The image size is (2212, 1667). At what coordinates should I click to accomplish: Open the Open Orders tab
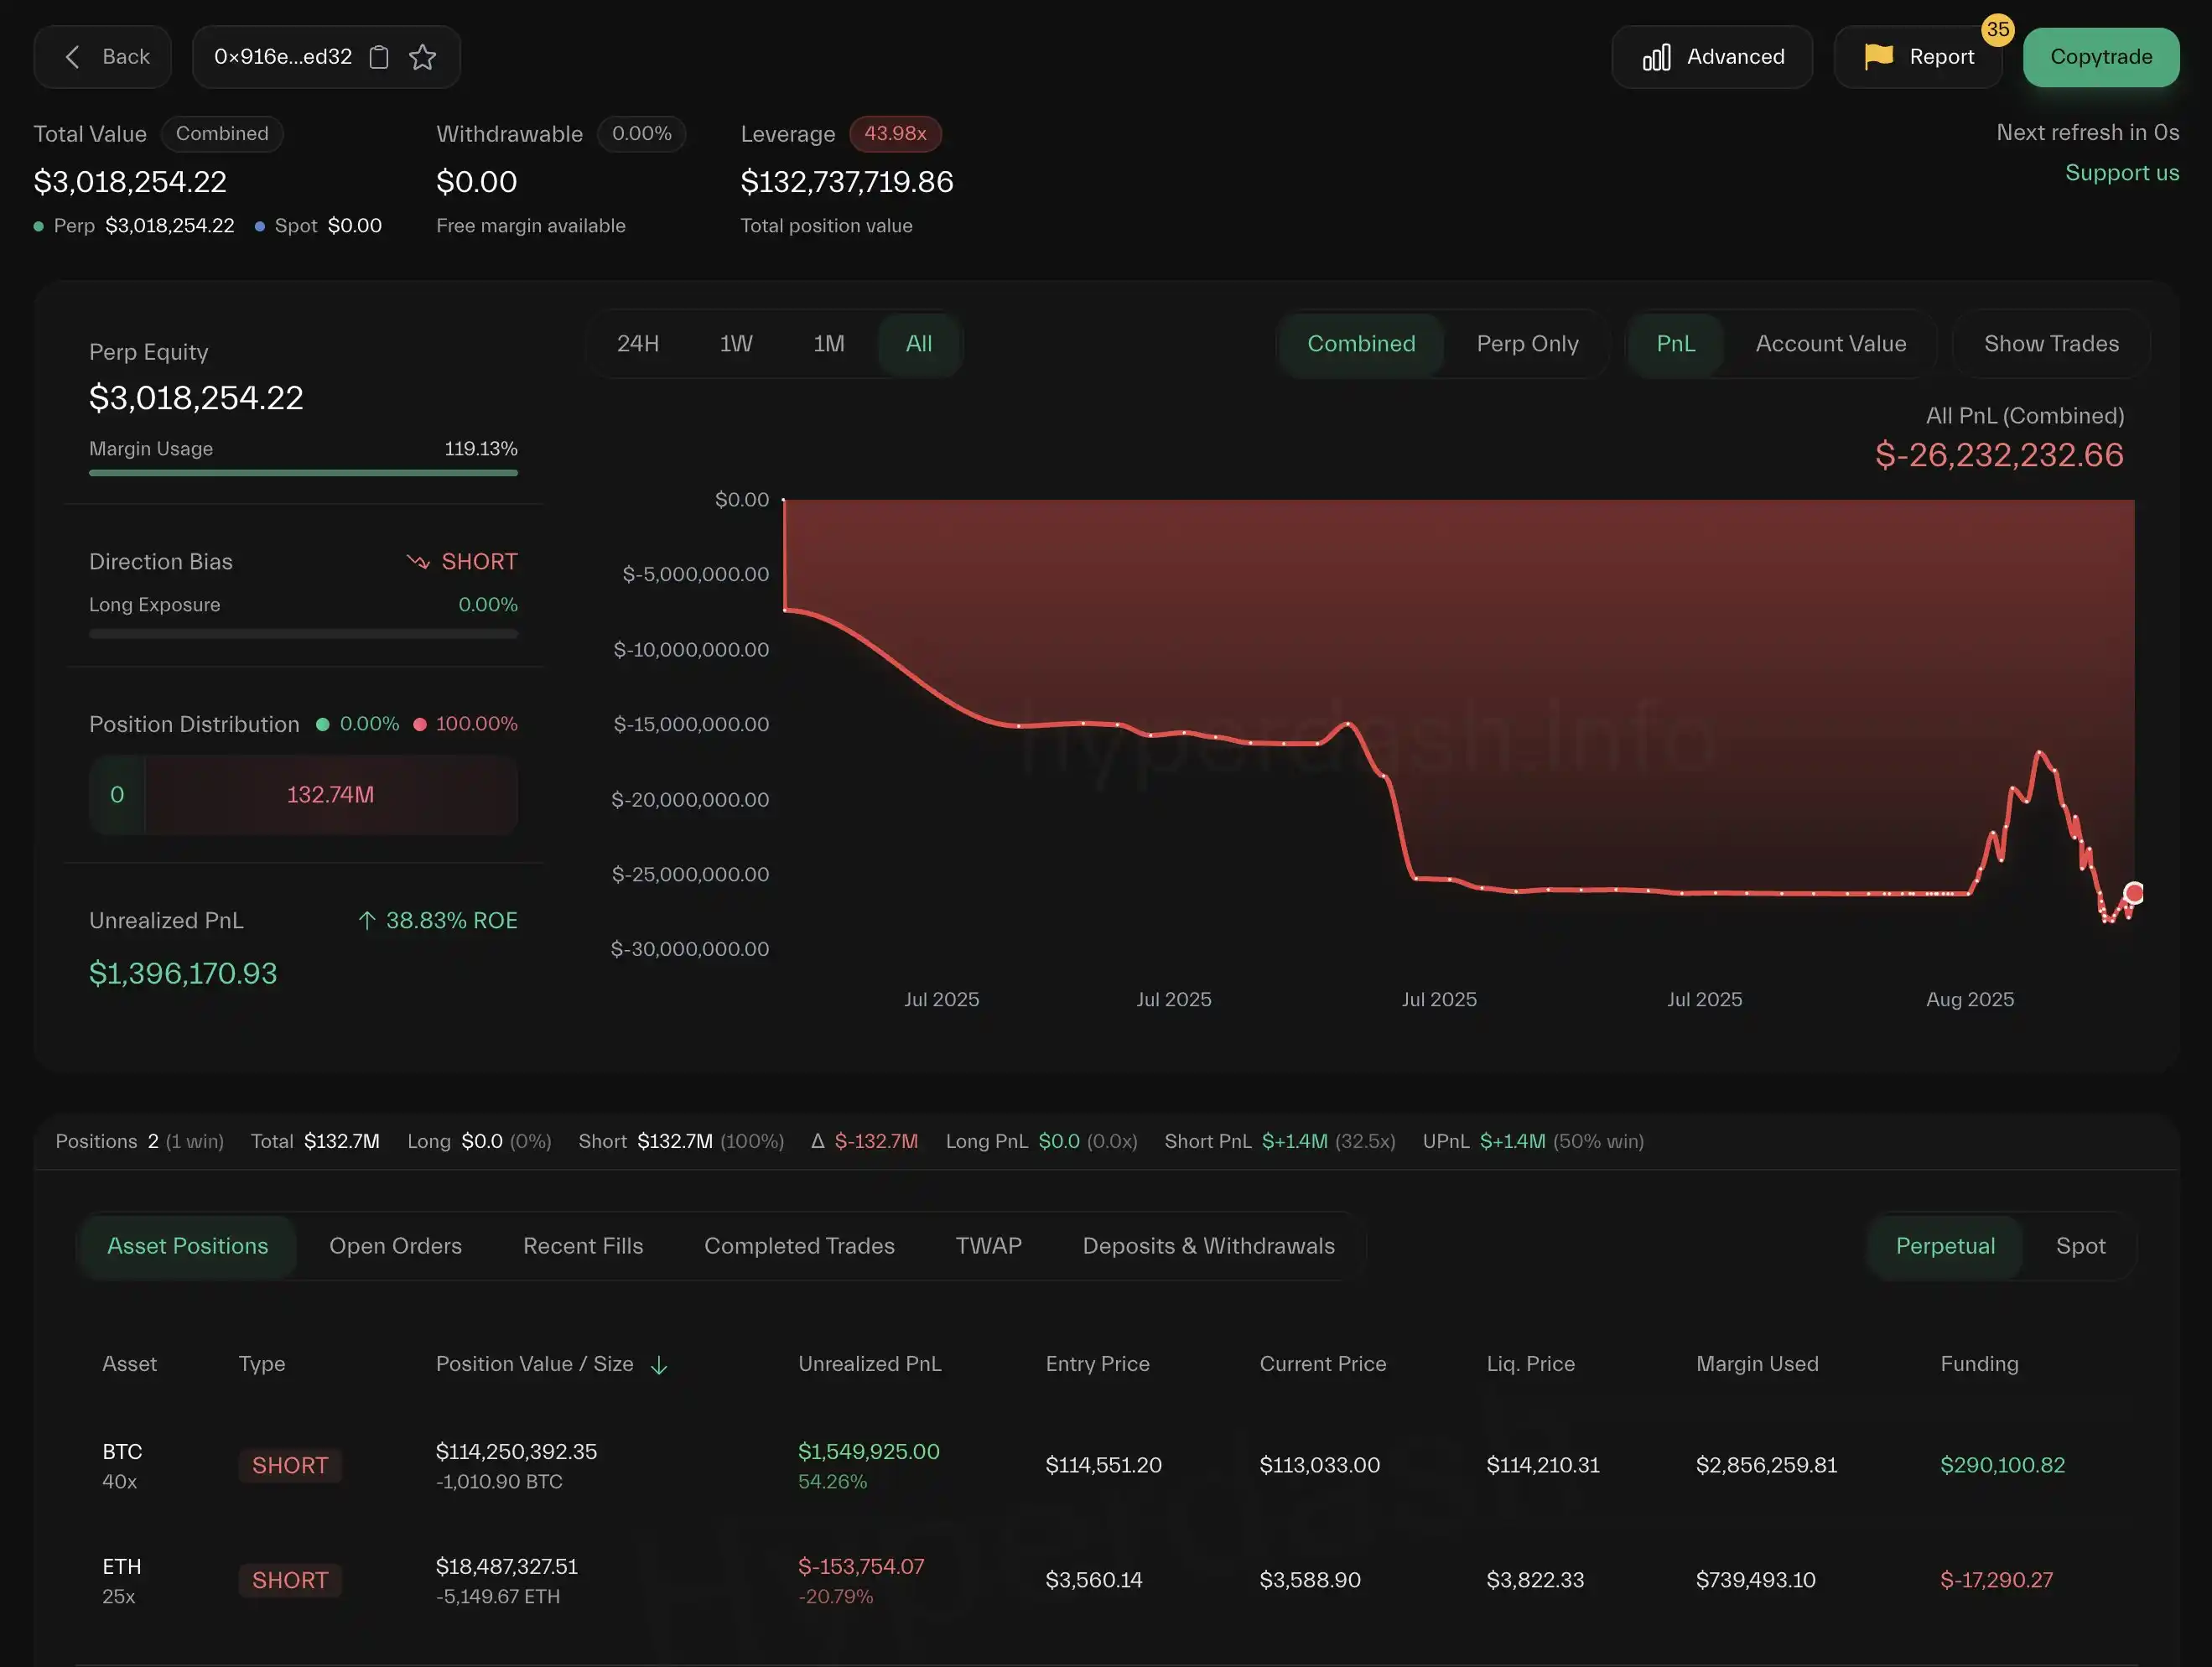click(x=396, y=1246)
